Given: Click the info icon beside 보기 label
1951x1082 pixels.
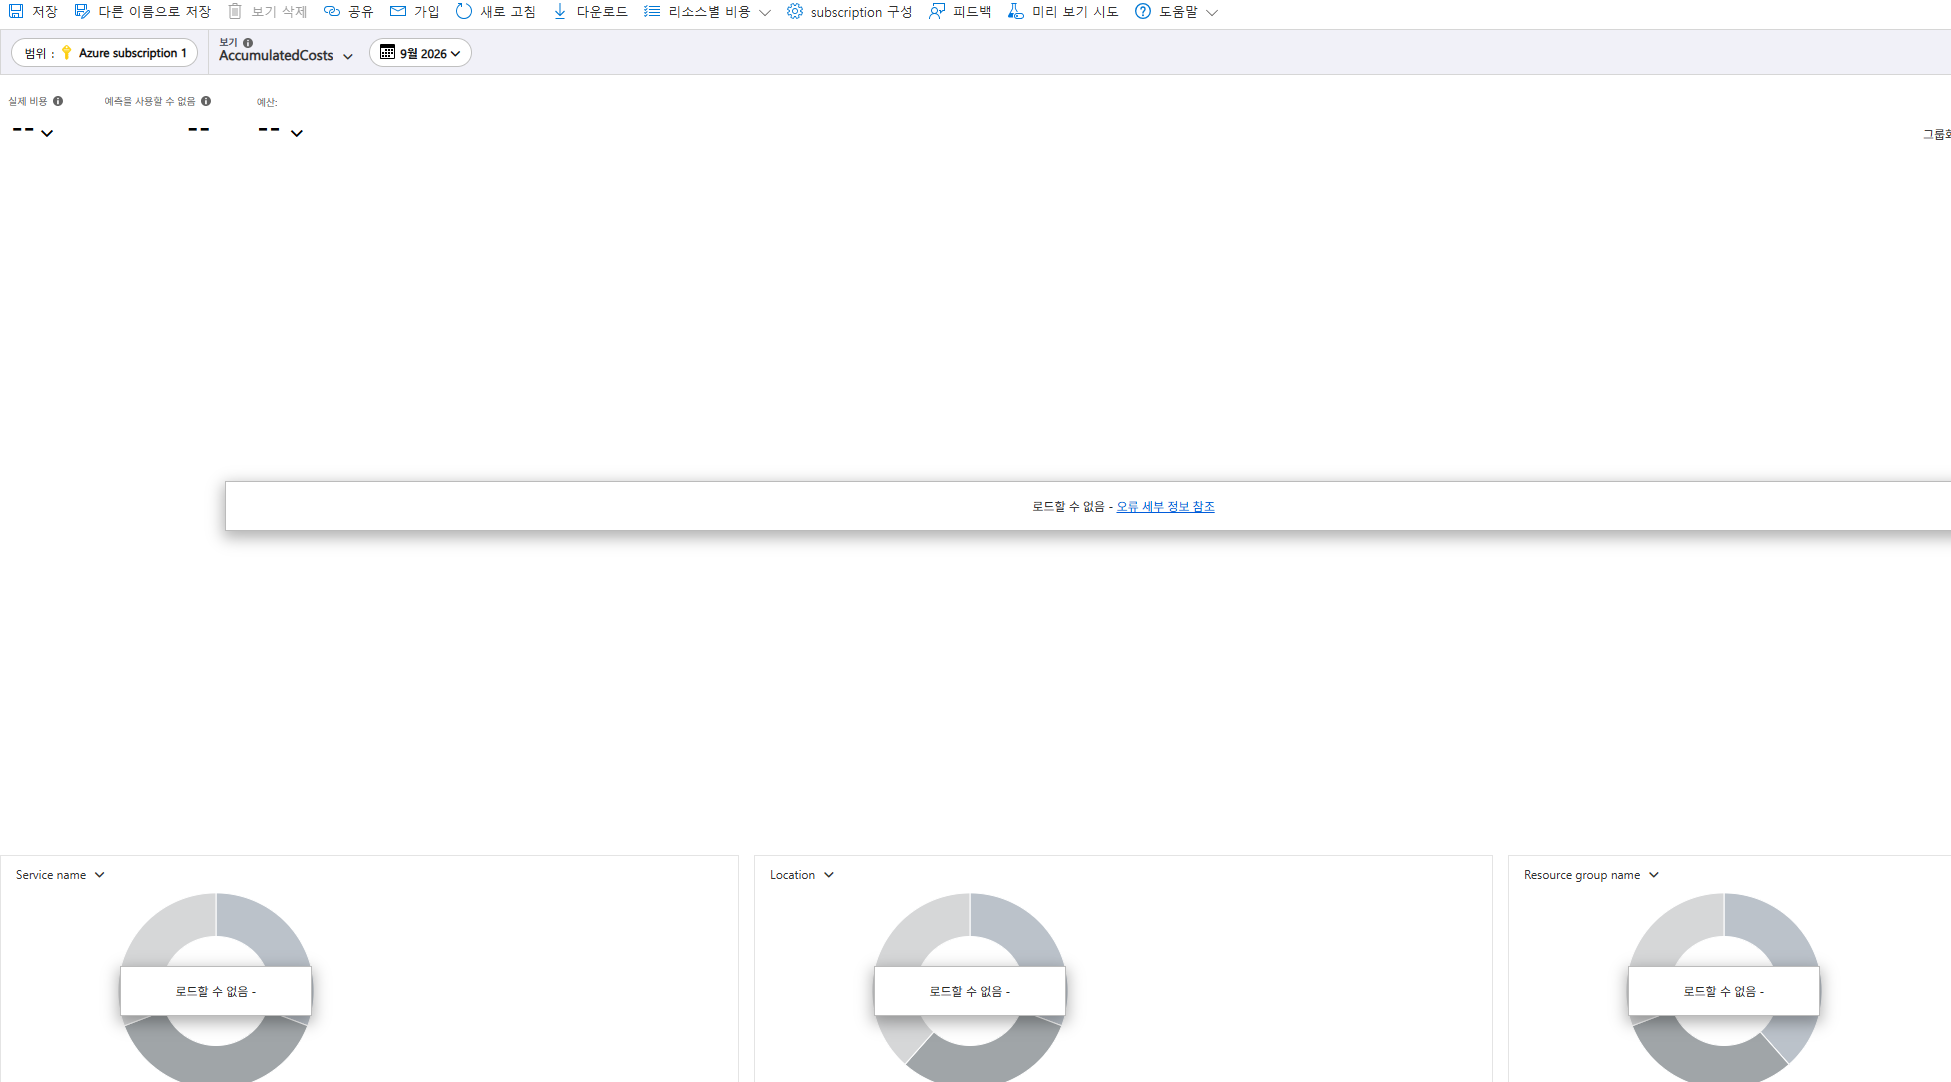Looking at the screenshot, I should click(x=248, y=43).
